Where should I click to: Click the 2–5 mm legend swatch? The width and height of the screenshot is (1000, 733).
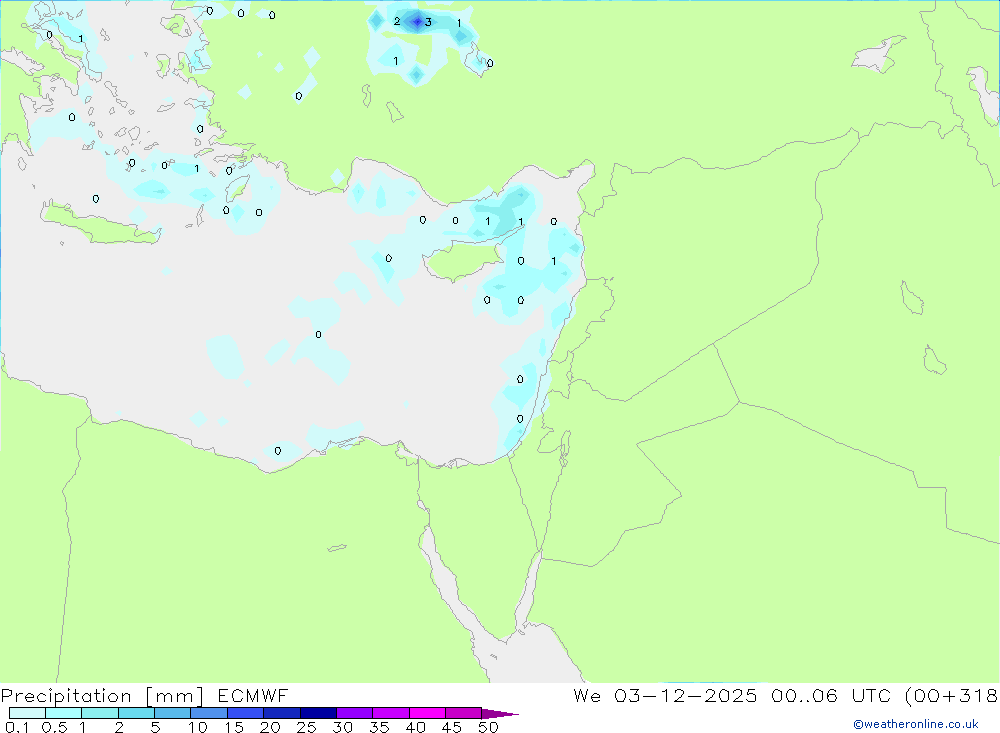[136, 713]
